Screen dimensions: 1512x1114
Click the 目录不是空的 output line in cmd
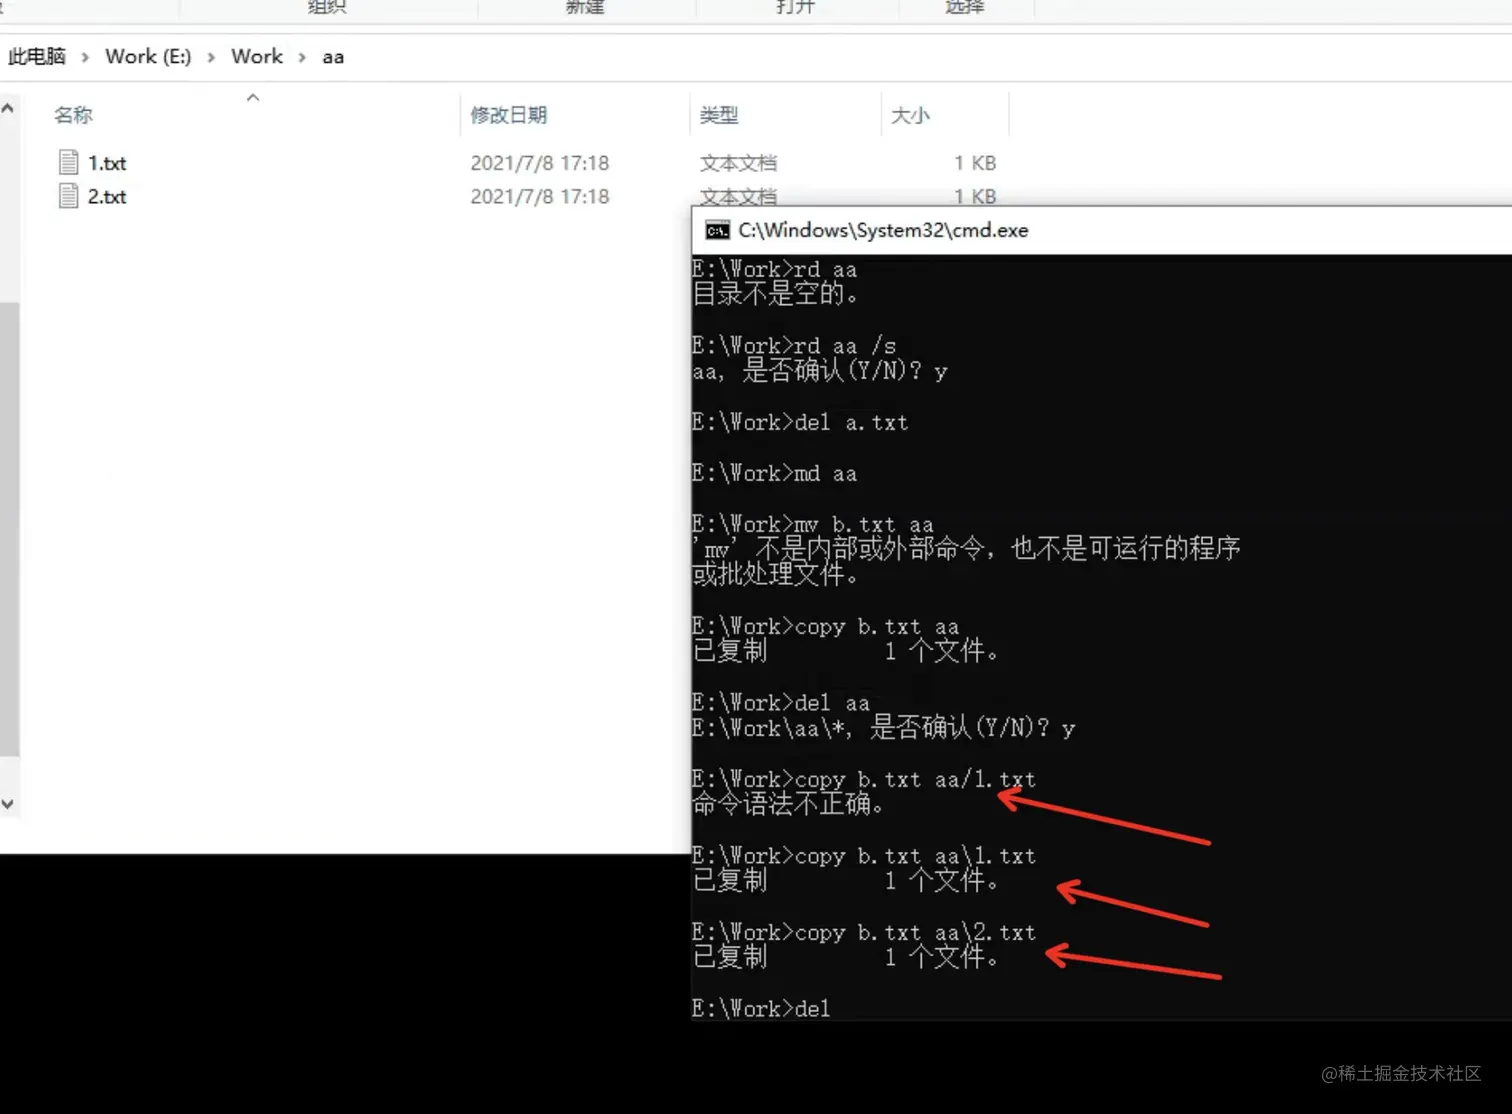(x=775, y=294)
